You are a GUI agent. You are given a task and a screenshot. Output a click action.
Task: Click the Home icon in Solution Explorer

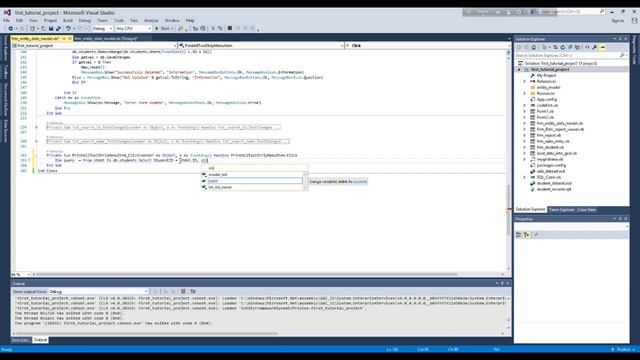[533, 47]
